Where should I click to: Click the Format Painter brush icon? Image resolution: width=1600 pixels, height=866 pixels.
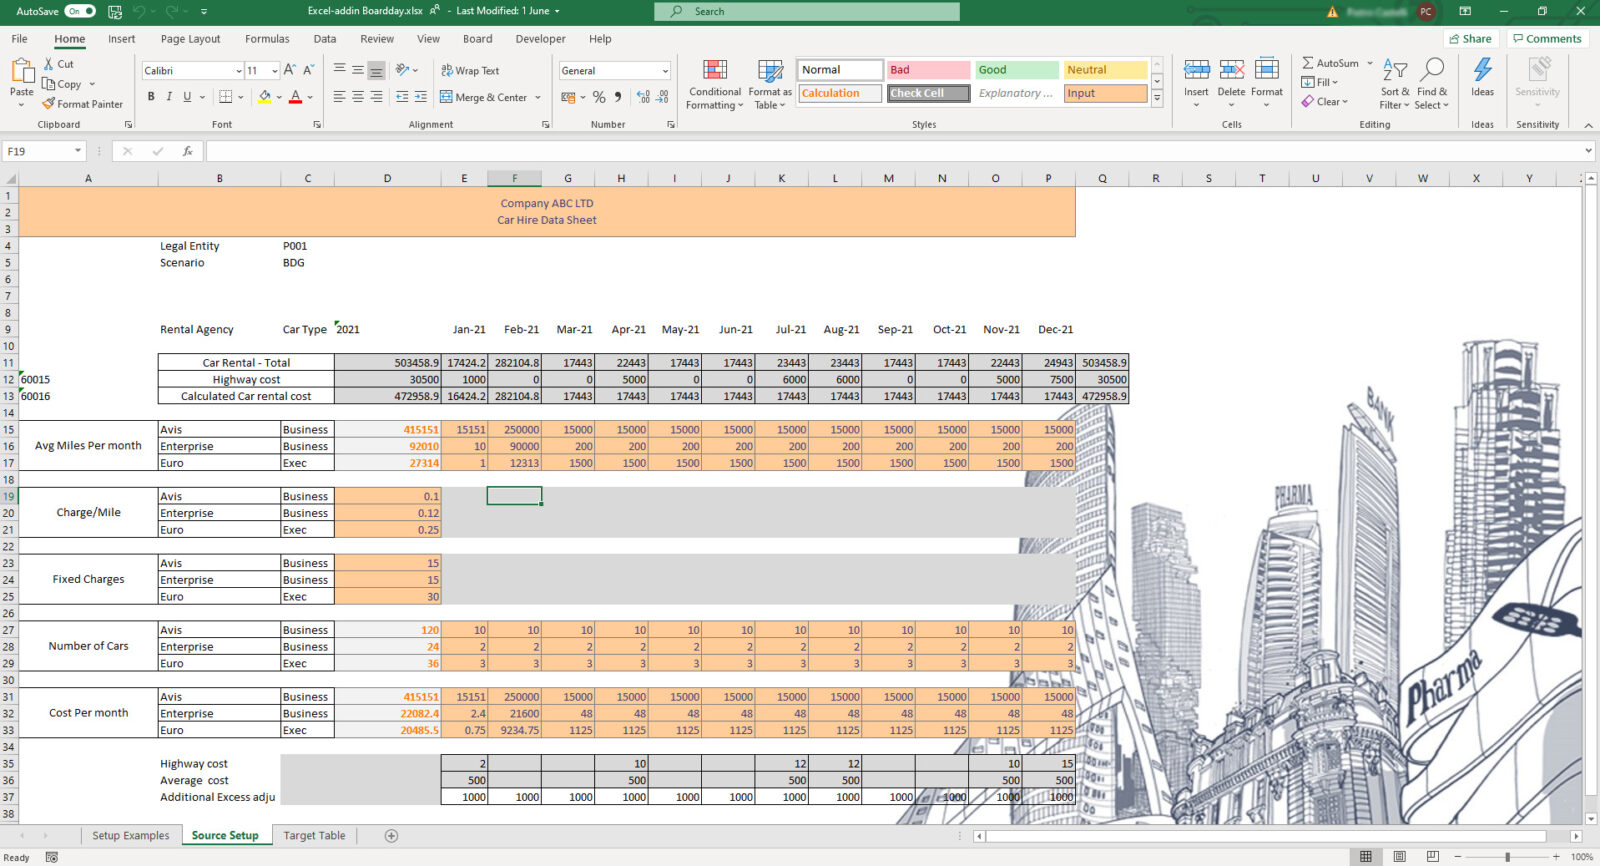[49, 104]
